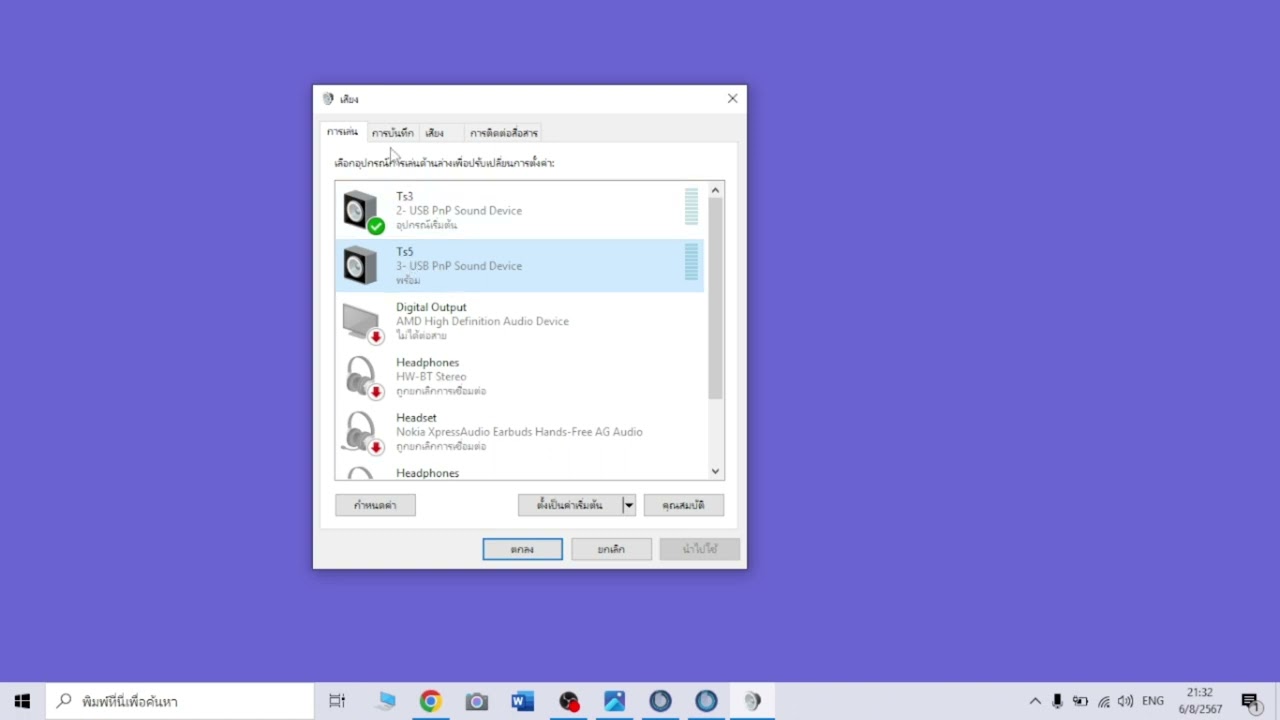Image resolution: width=1280 pixels, height=720 pixels.
Task: Open the battery status tray icon
Action: click(1080, 701)
